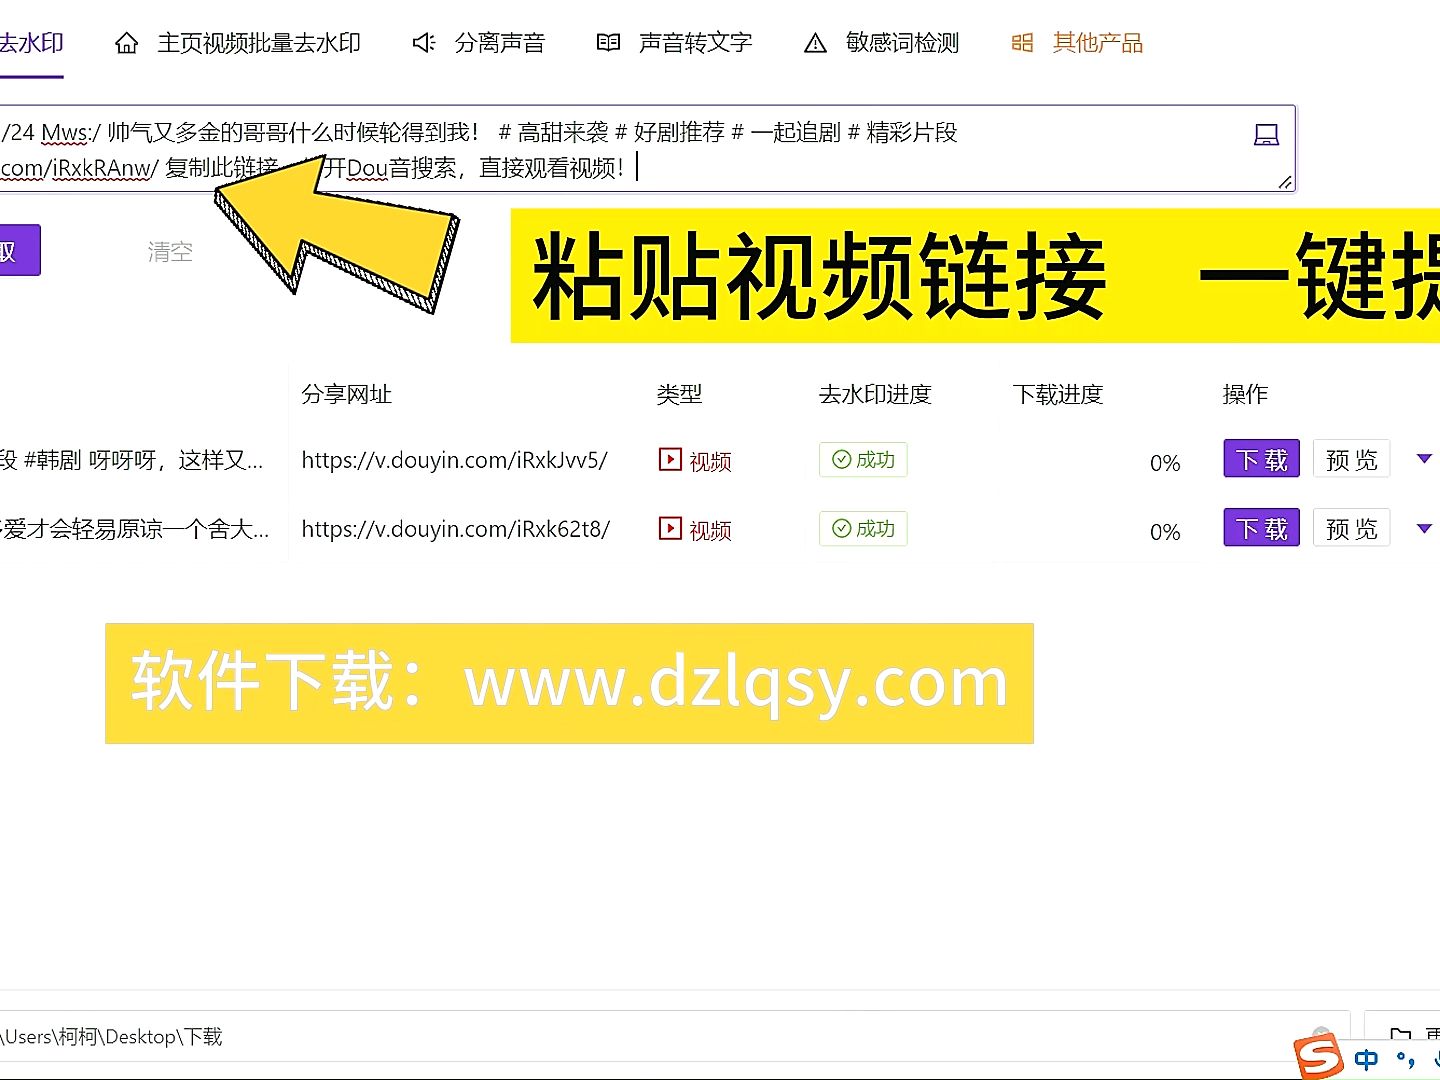
Task: Click the Sogou input method S icon
Action: click(1318, 1057)
